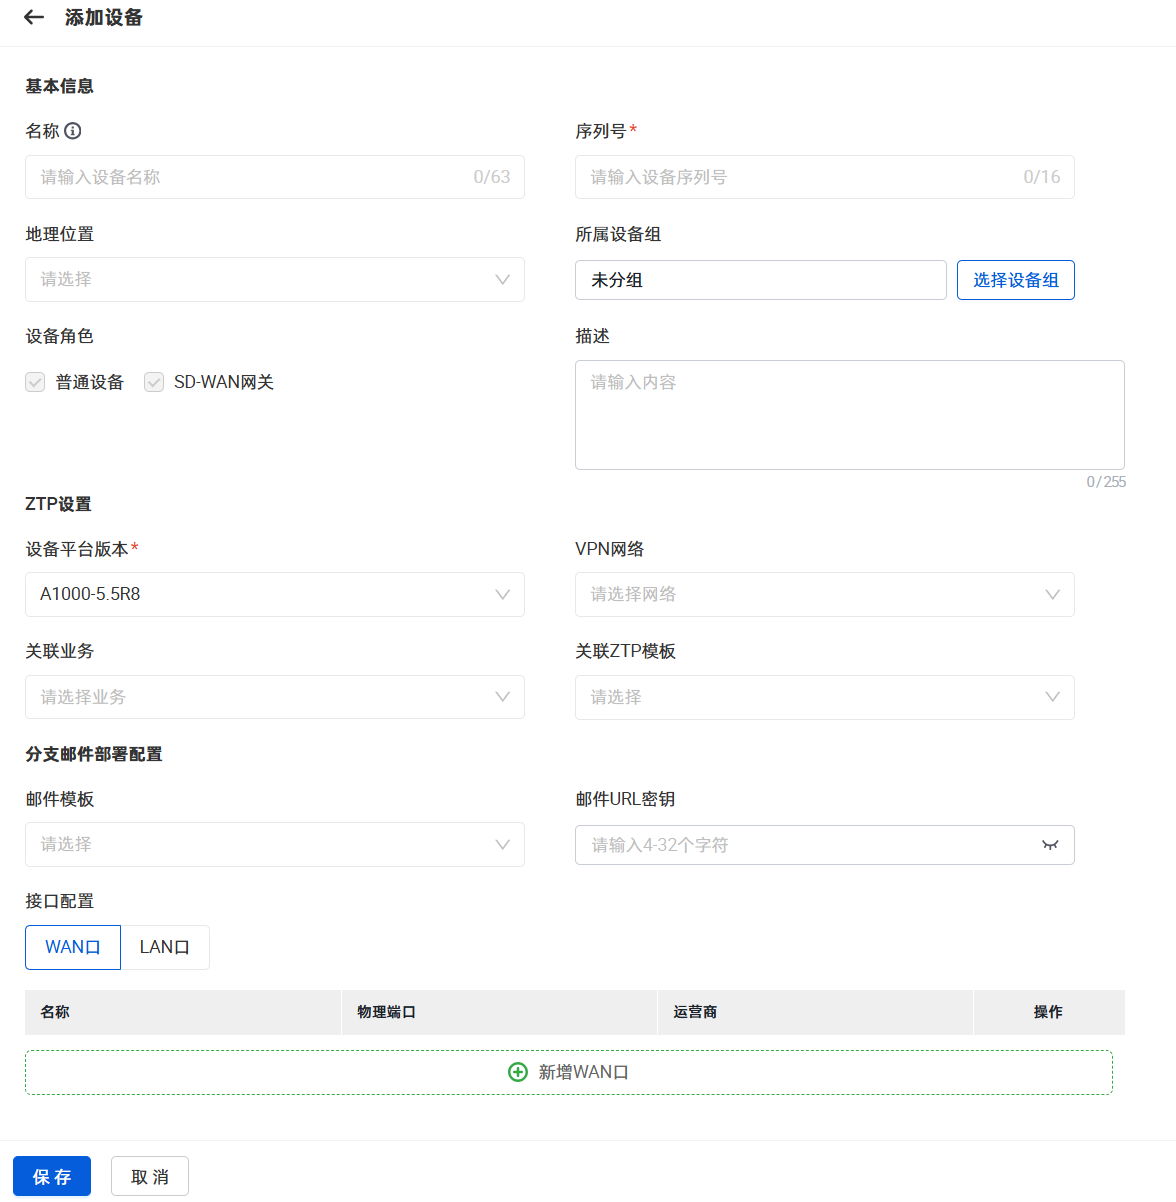
Task: Focus the 序列号 input field
Action: pos(800,177)
